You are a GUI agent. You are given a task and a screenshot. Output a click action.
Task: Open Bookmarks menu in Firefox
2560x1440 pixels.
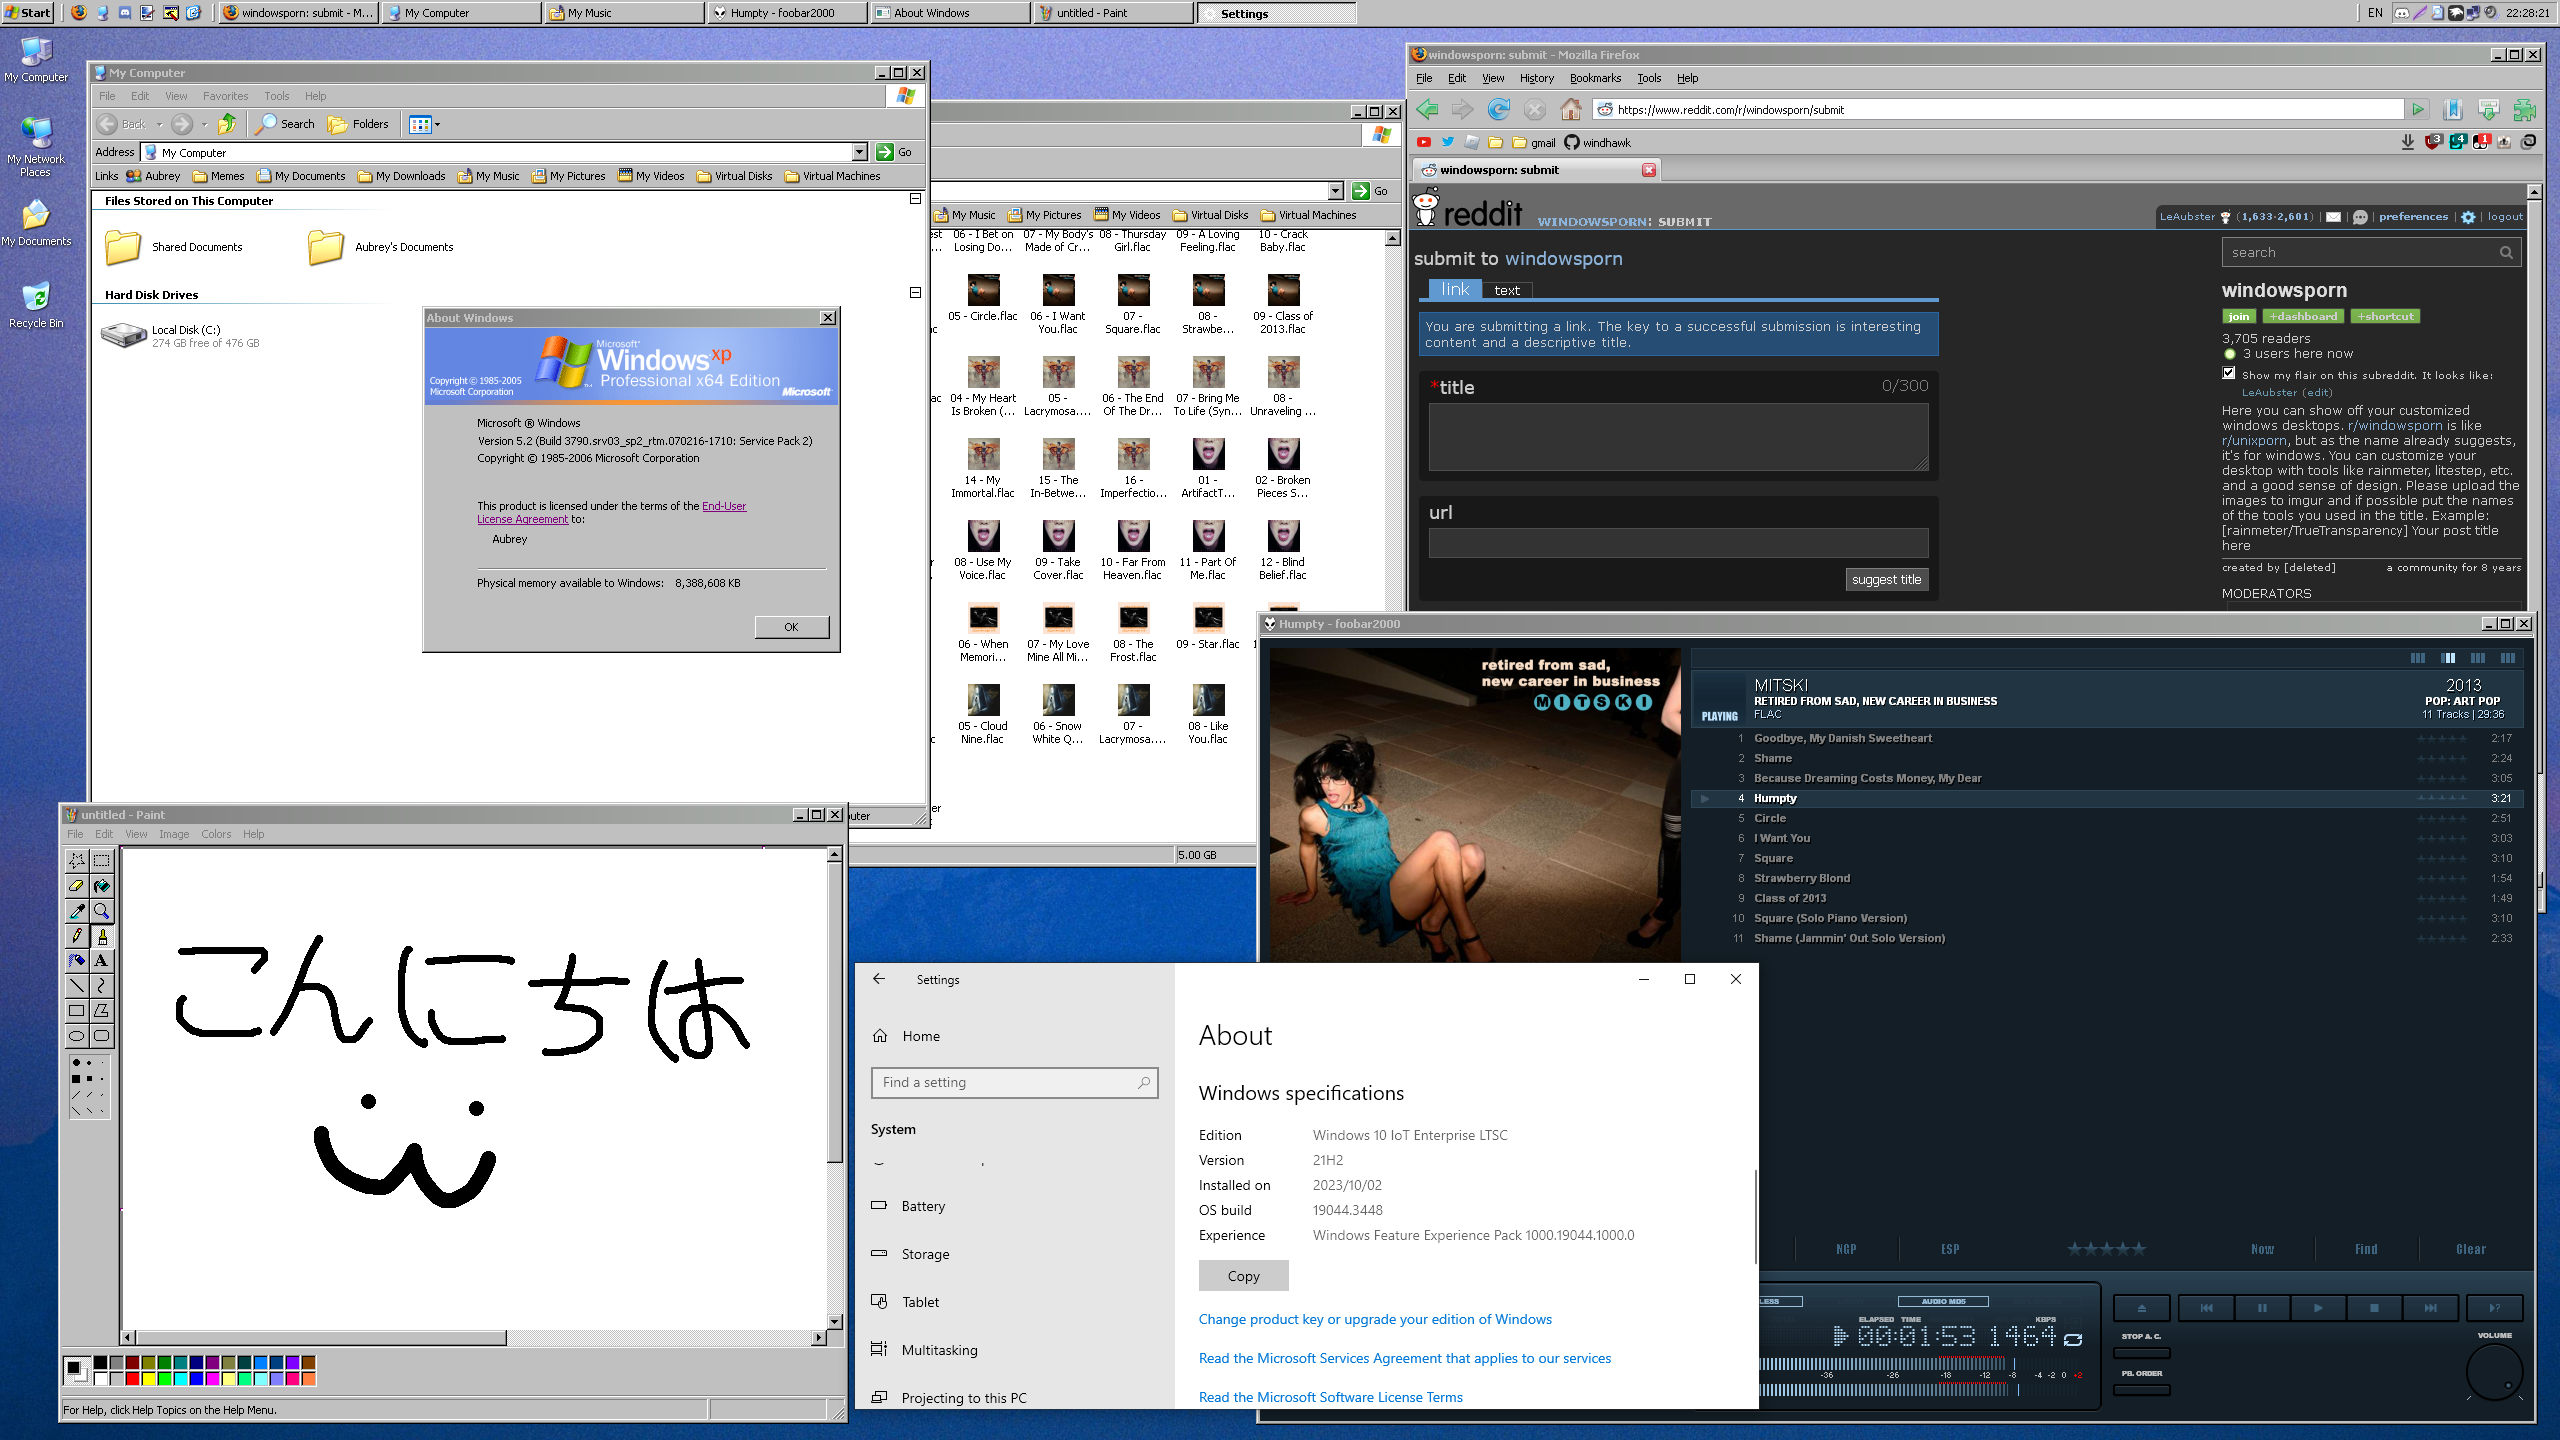[x=1594, y=78]
